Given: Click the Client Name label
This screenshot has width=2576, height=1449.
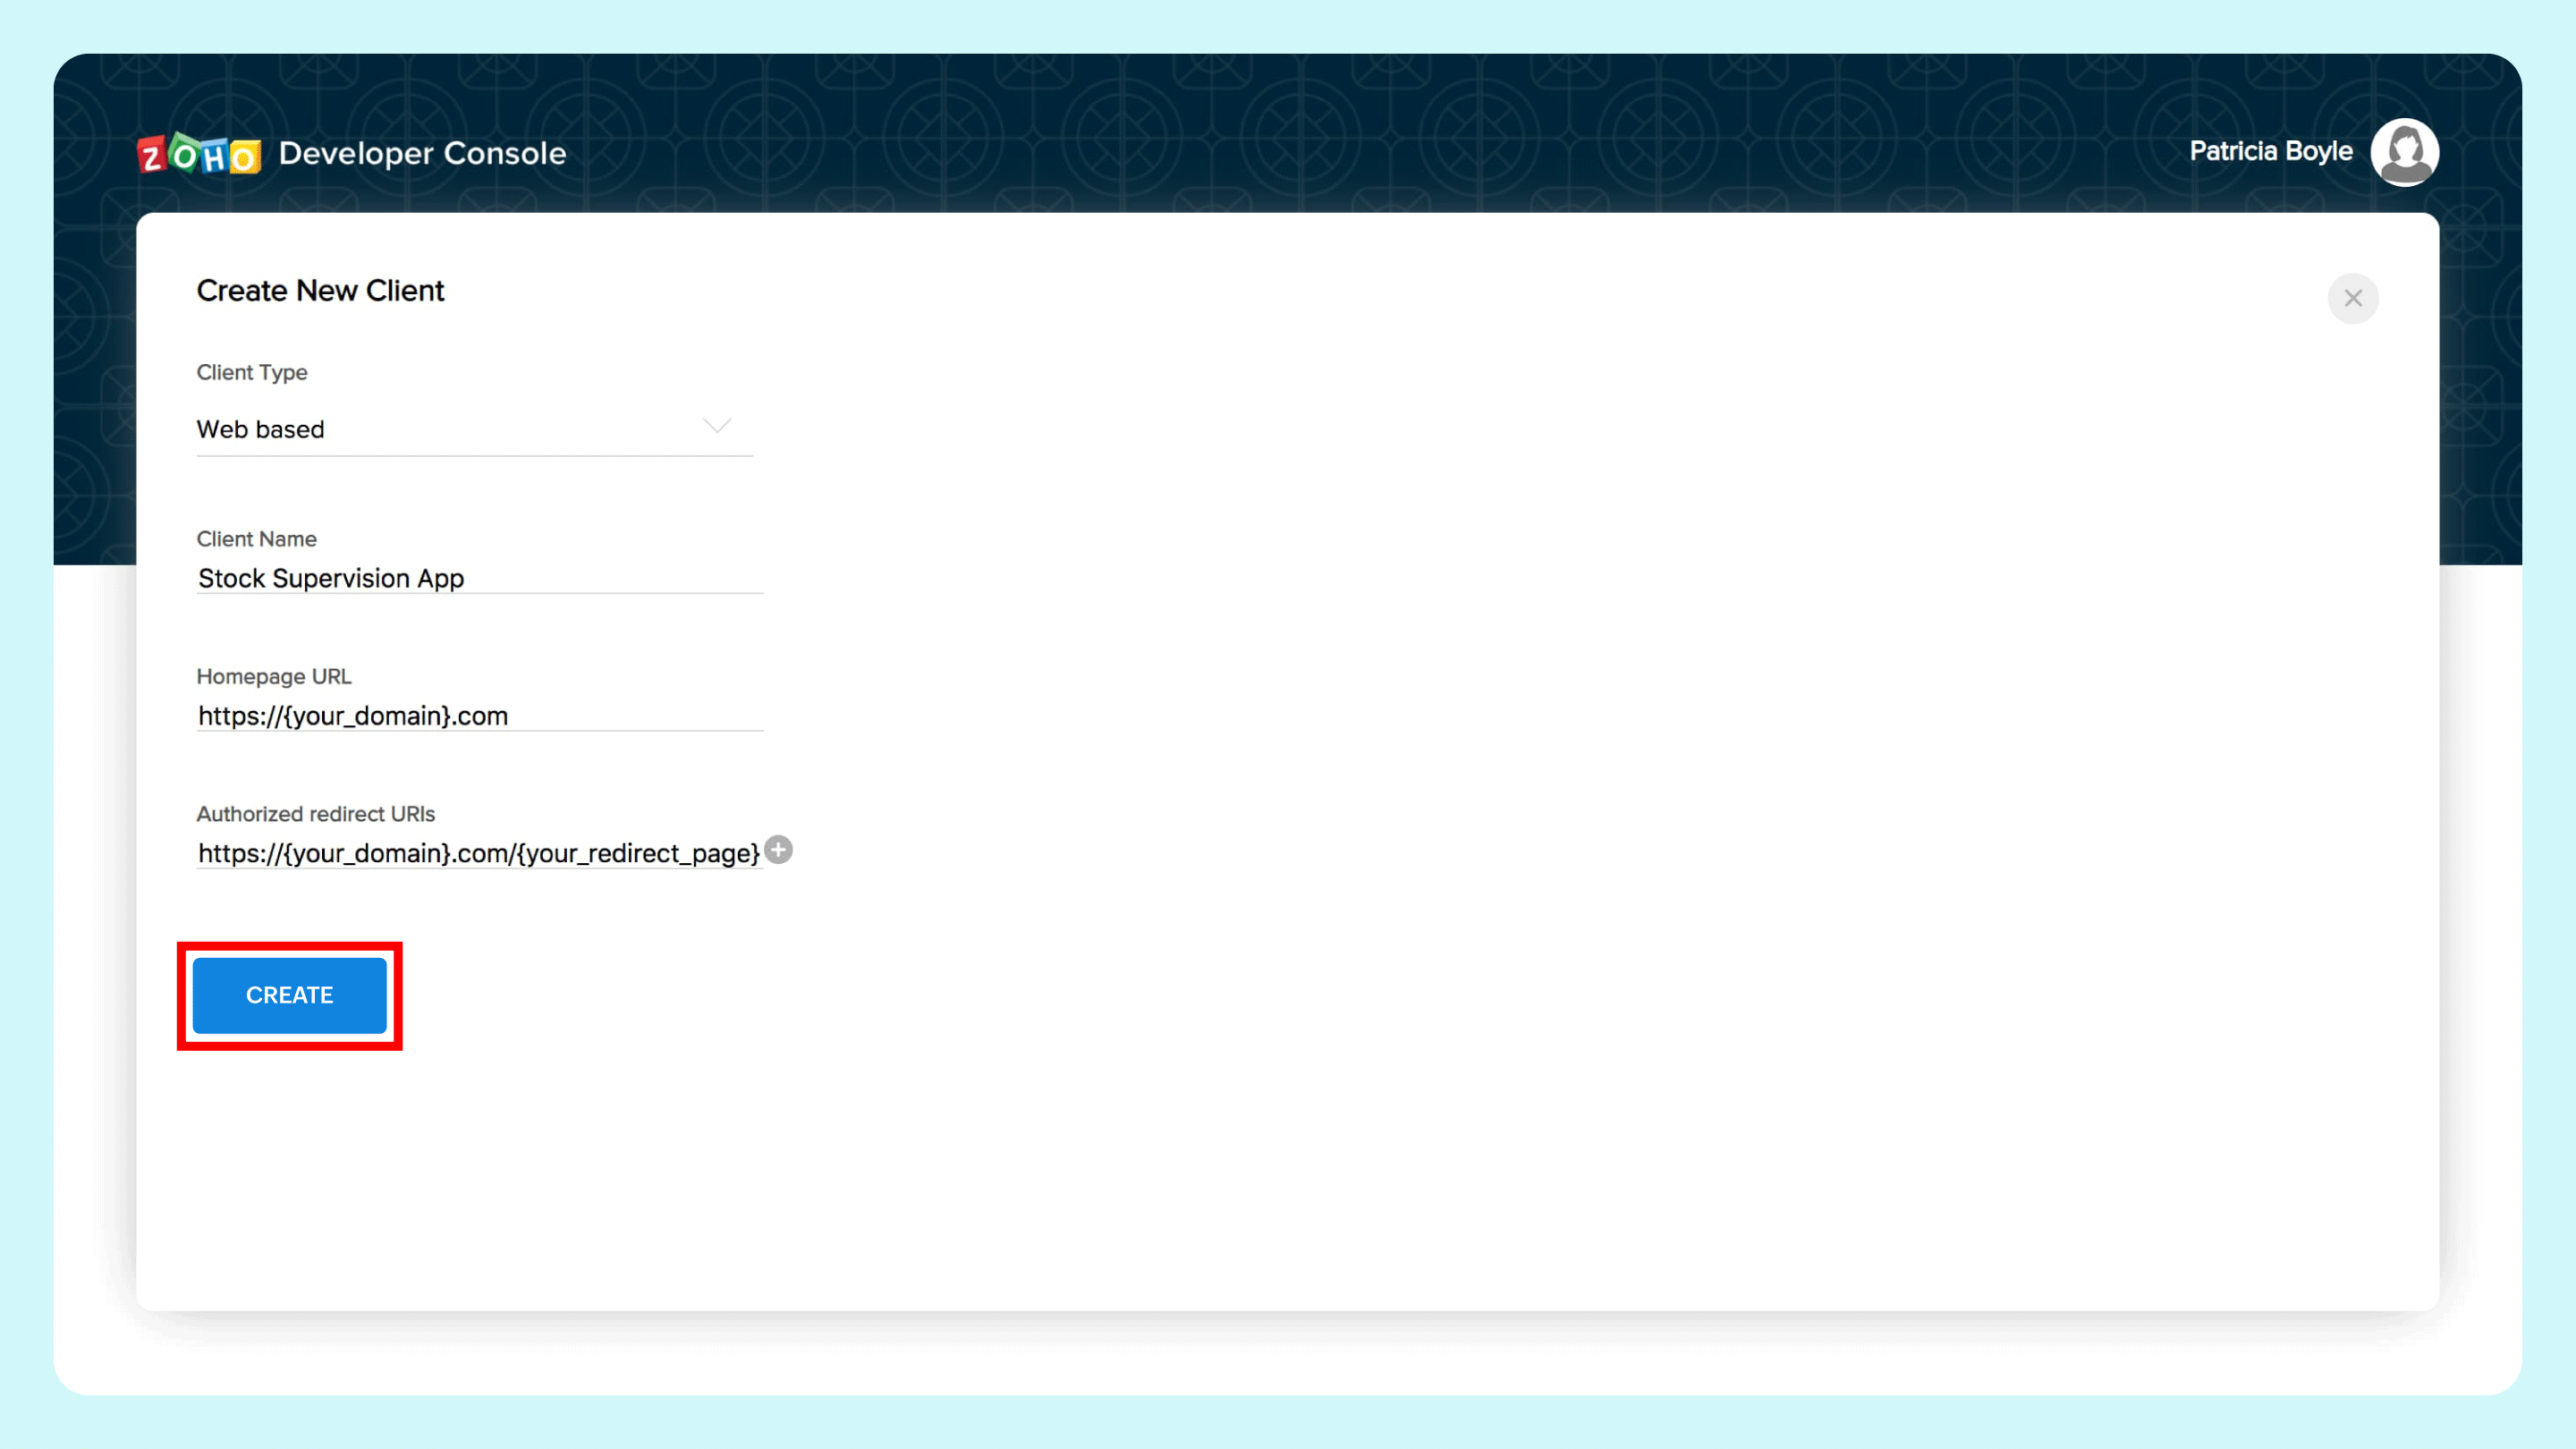Looking at the screenshot, I should click(x=256, y=539).
